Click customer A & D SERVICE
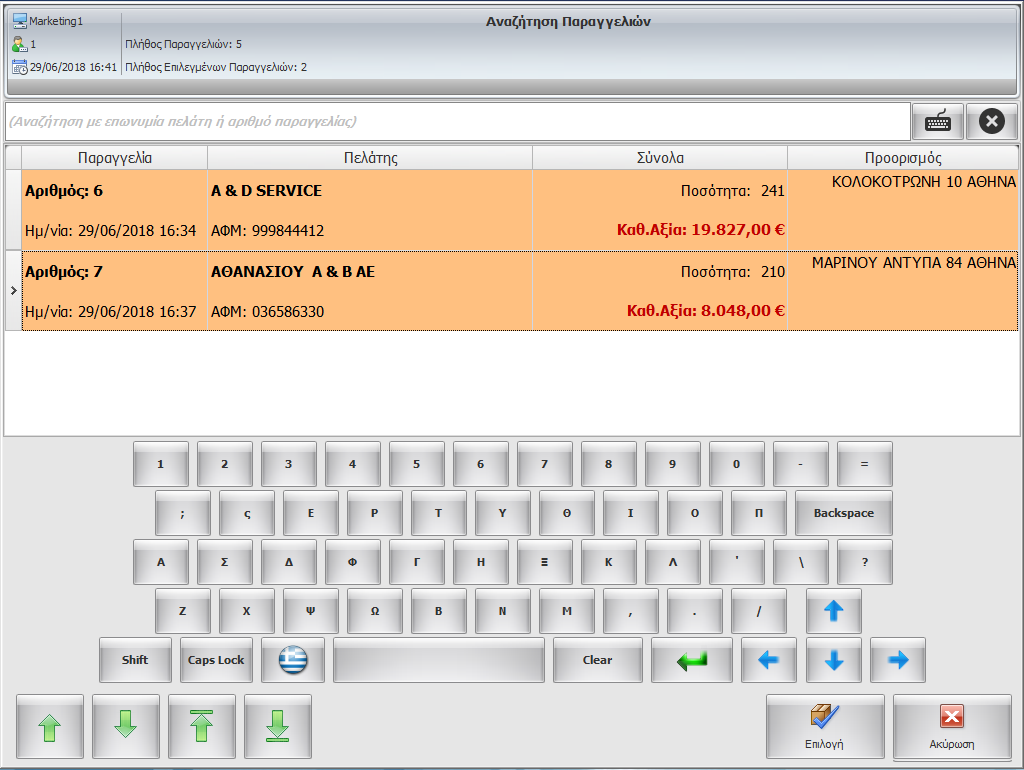 [266, 191]
